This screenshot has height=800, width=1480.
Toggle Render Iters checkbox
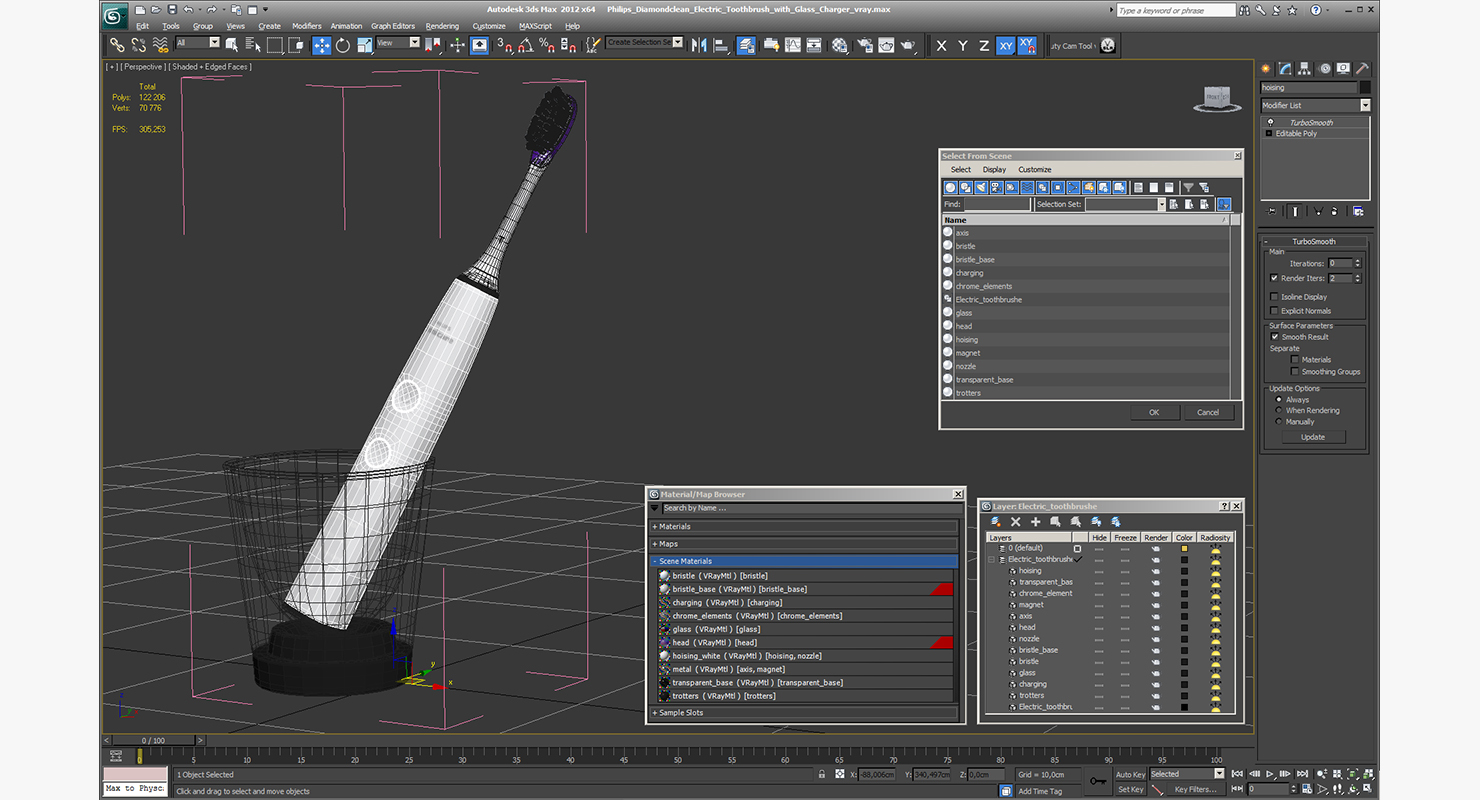(x=1274, y=278)
